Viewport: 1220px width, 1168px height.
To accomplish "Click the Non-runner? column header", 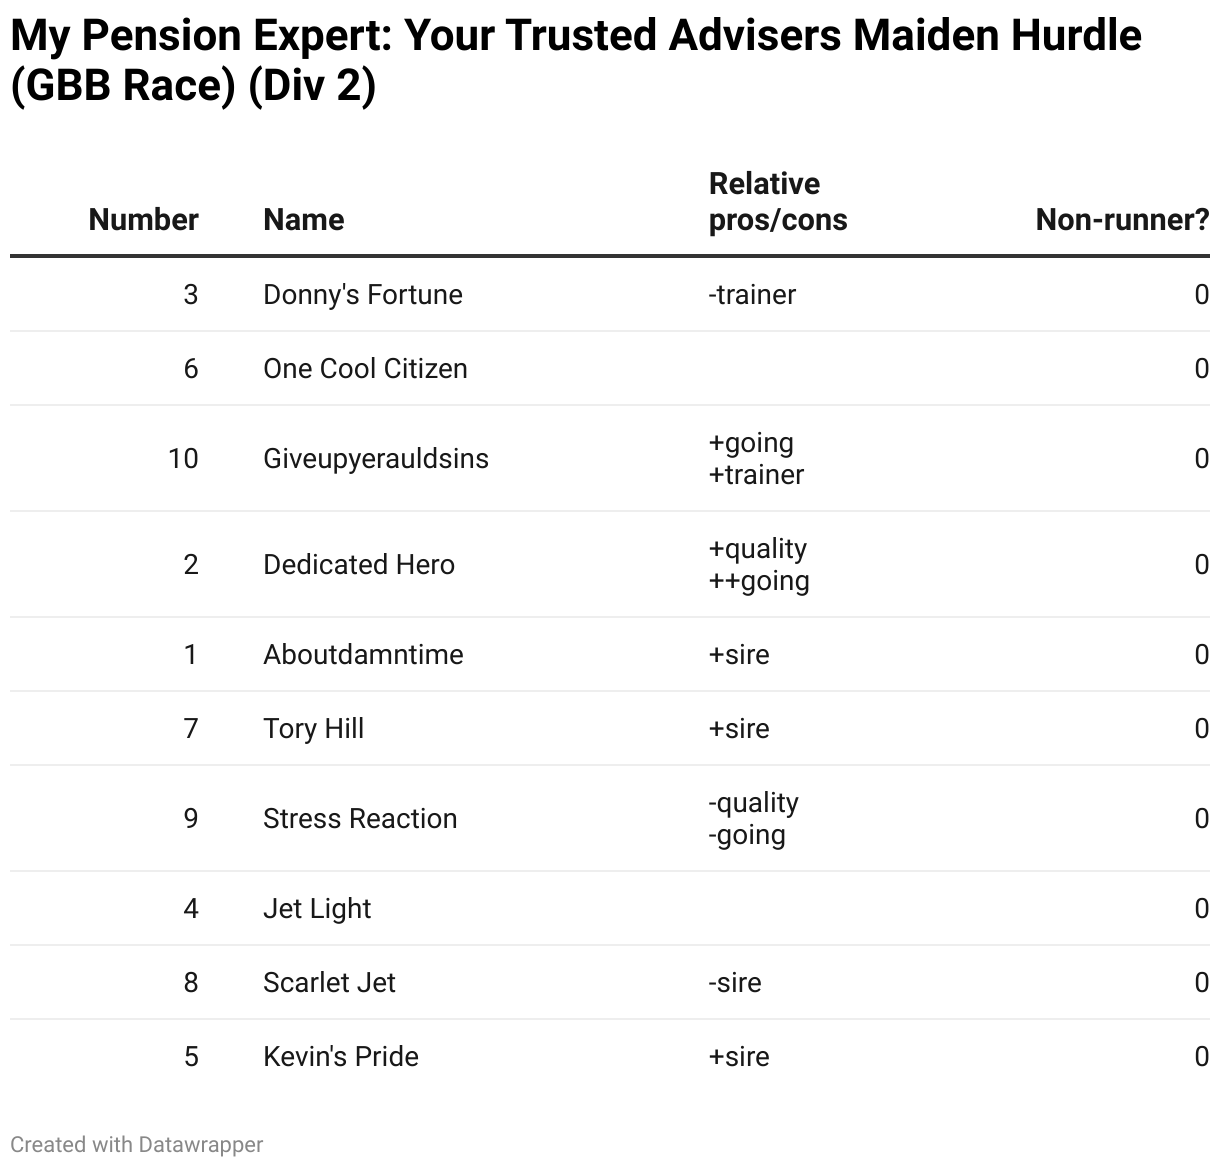I will [1122, 220].
